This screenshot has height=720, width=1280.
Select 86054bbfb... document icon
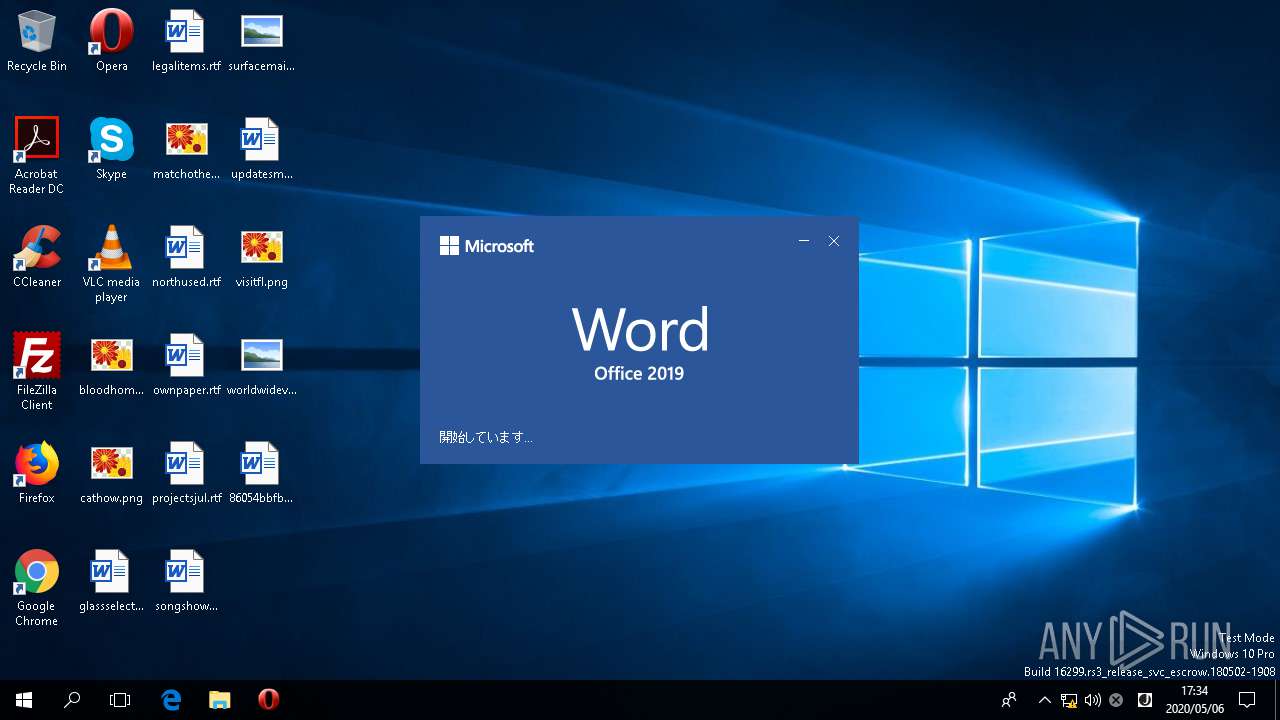[x=261, y=472]
